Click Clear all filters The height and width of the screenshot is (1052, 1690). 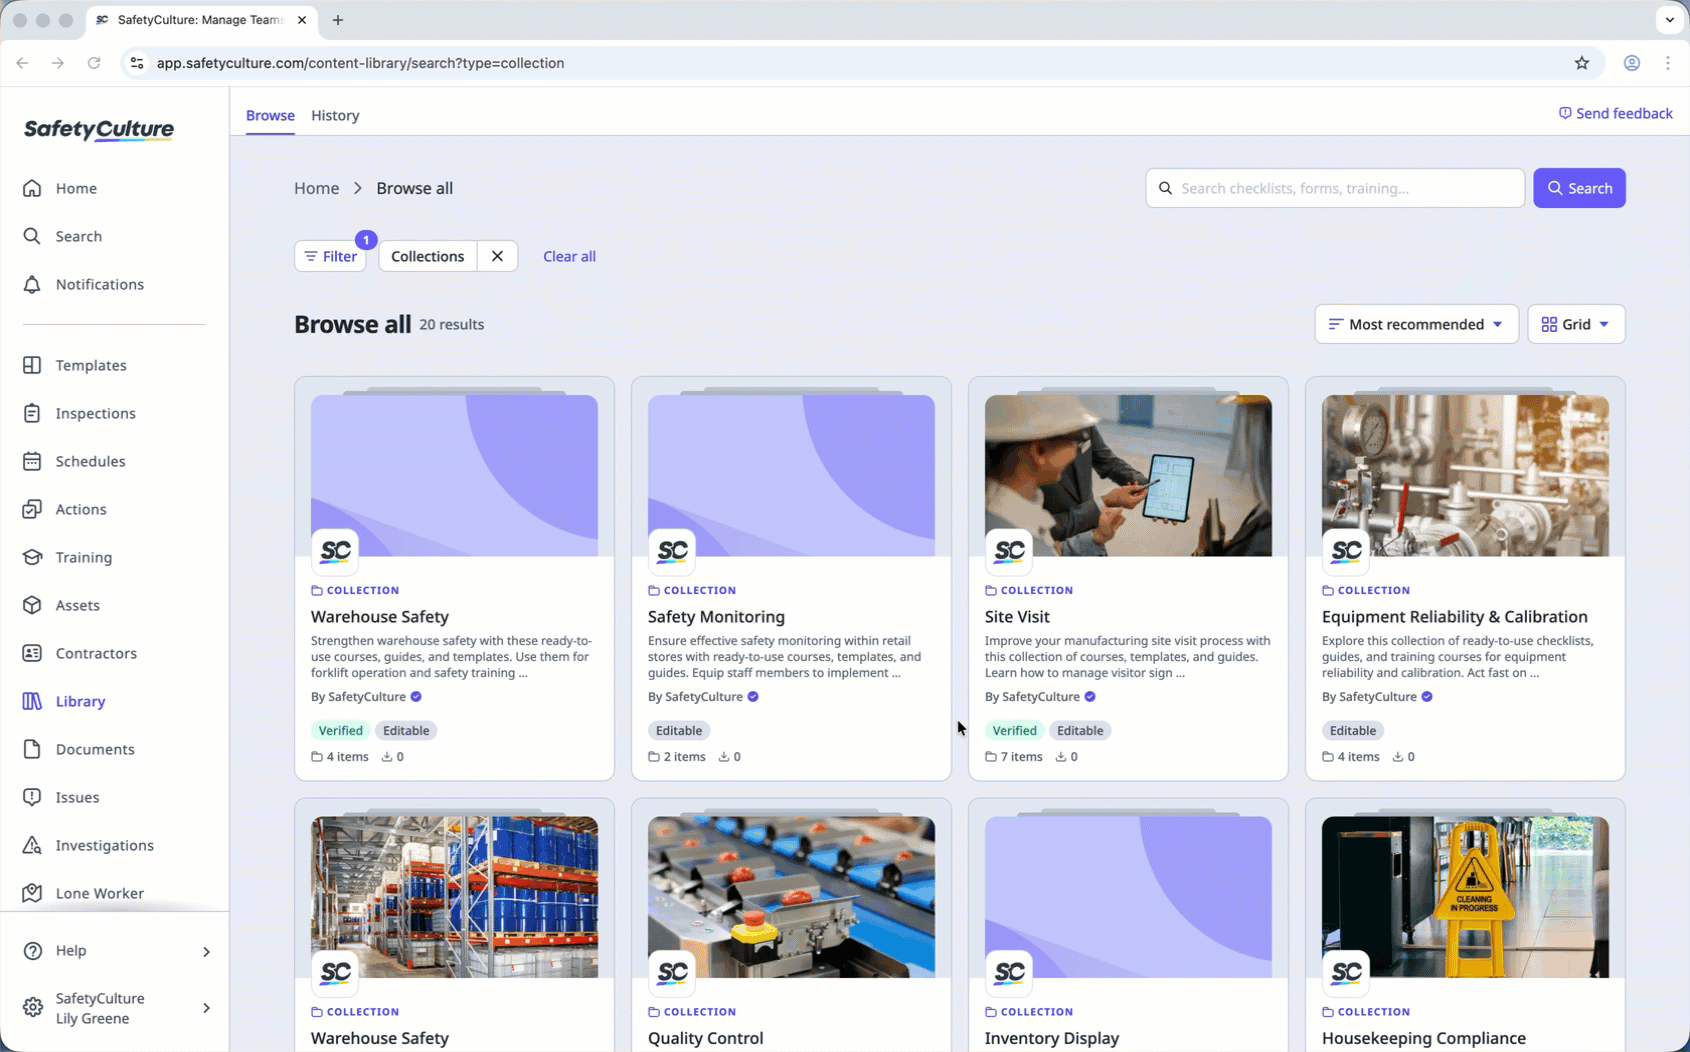(569, 256)
